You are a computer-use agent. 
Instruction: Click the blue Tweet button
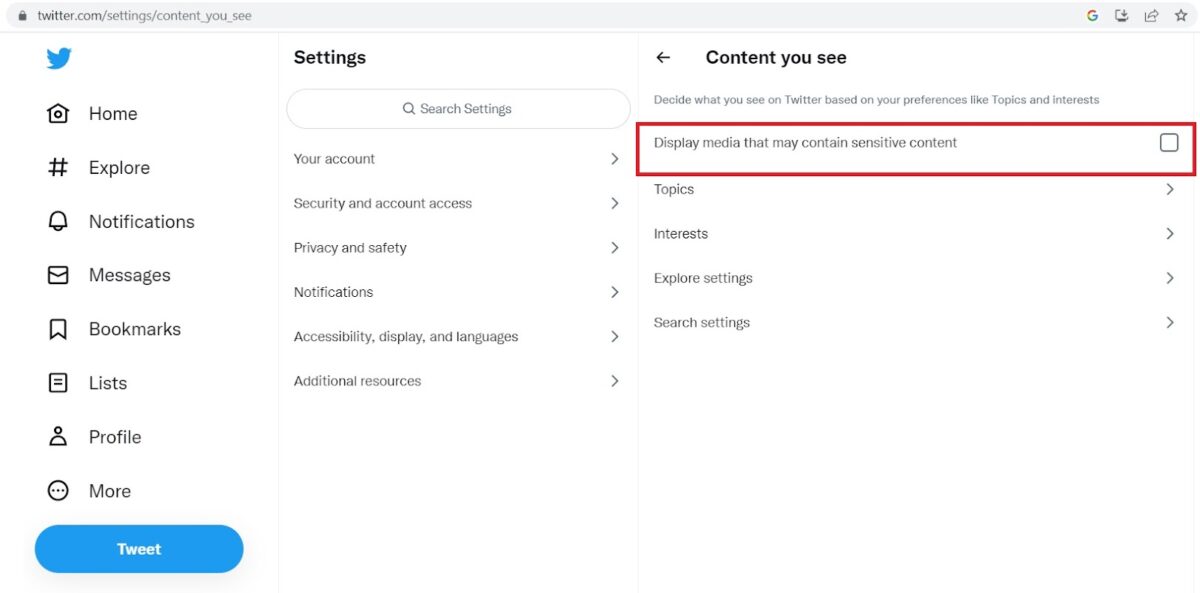point(139,549)
